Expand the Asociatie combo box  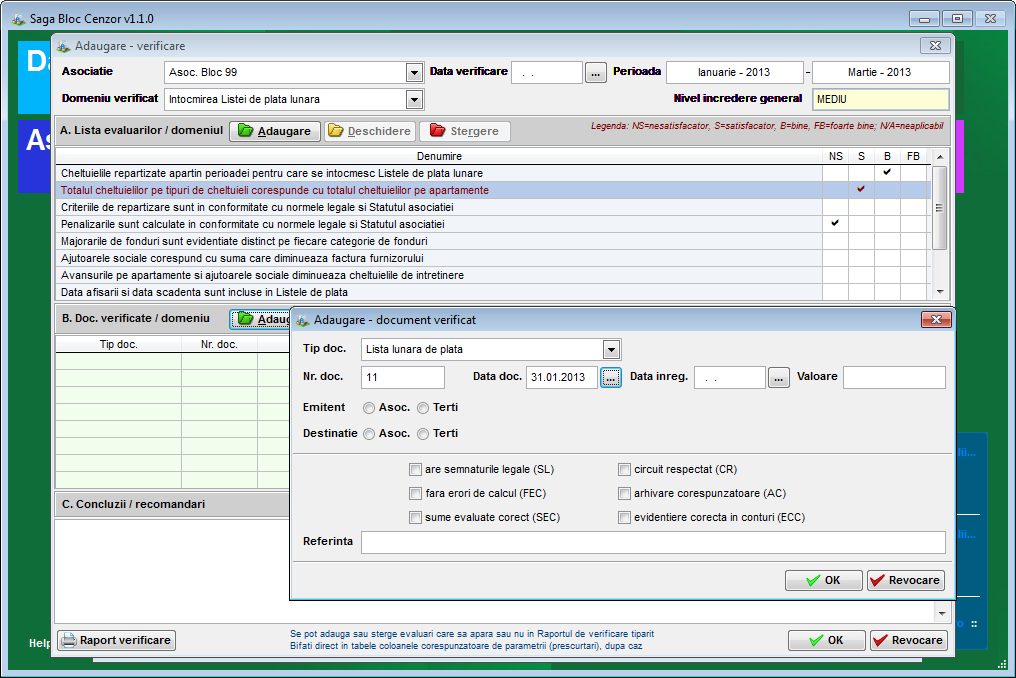click(x=414, y=73)
